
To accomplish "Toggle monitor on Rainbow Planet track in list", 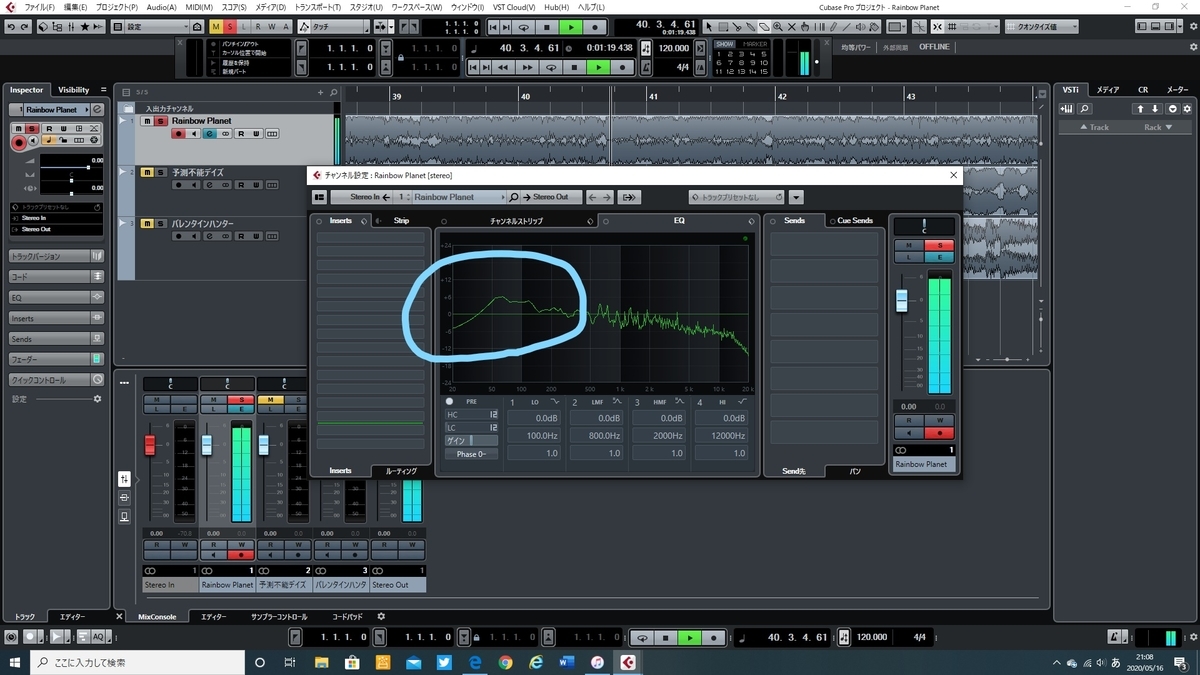I will (193, 133).
